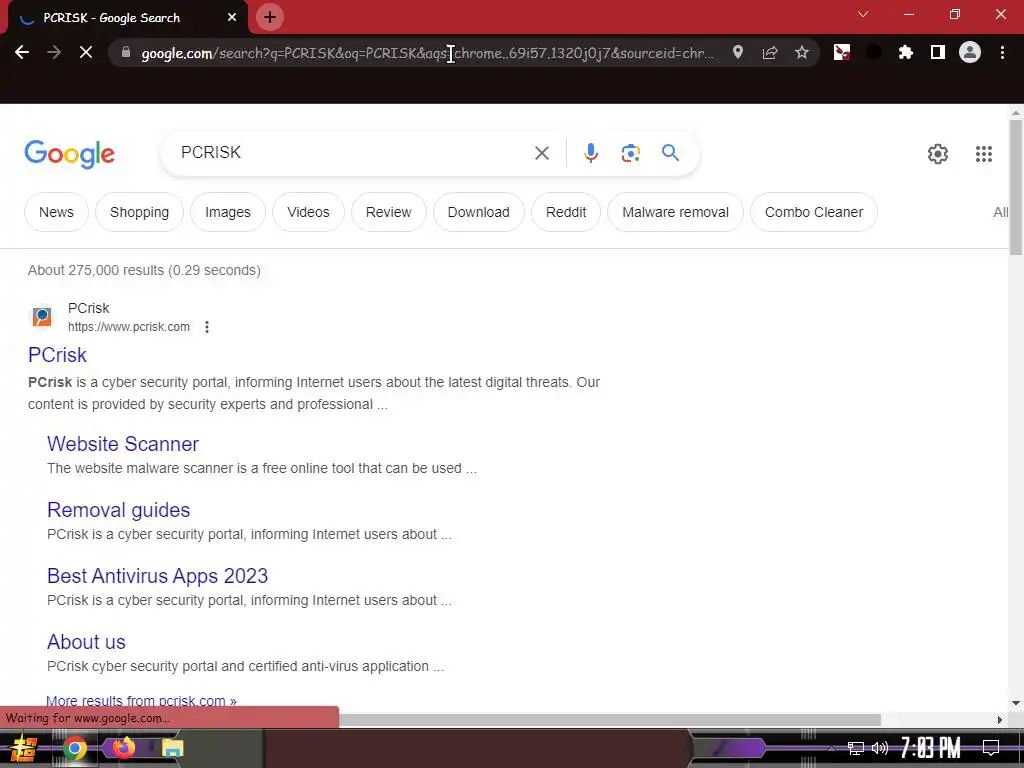Stop loading the page
This screenshot has width=1024, height=768.
point(86,52)
